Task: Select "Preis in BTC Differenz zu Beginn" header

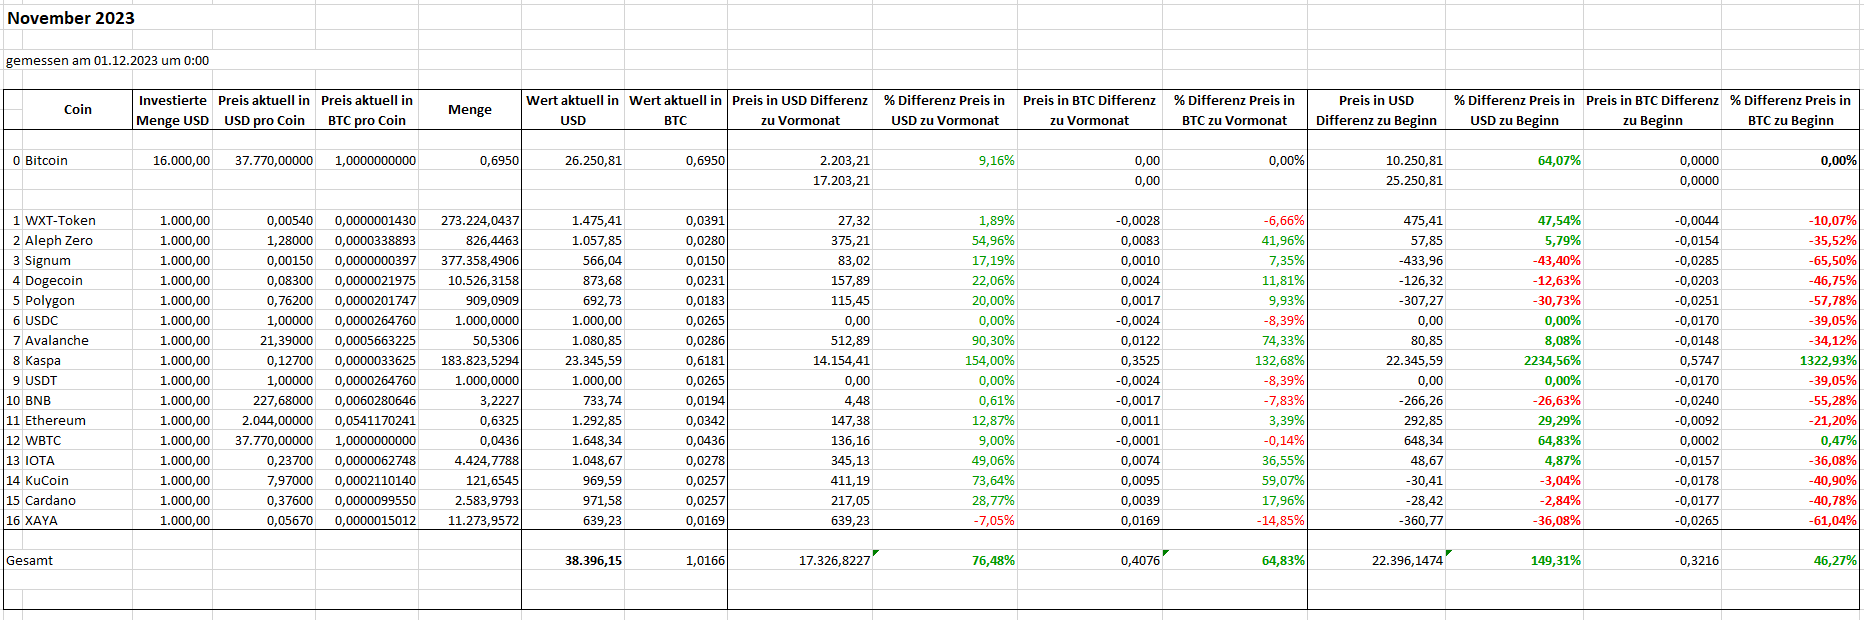Action: coord(1652,110)
